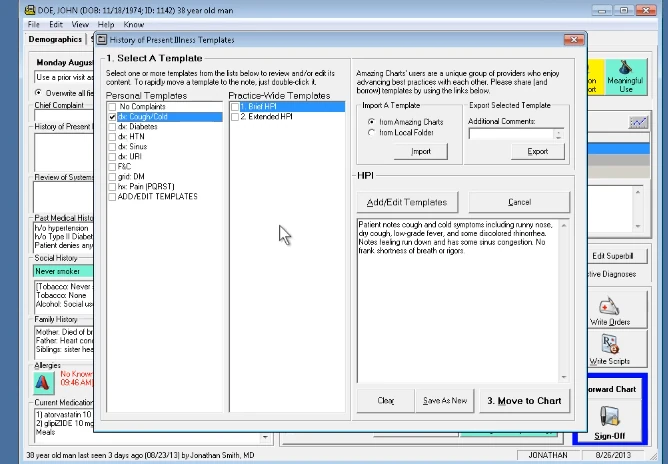Click the Clear button
668x464 pixels.
(386, 401)
